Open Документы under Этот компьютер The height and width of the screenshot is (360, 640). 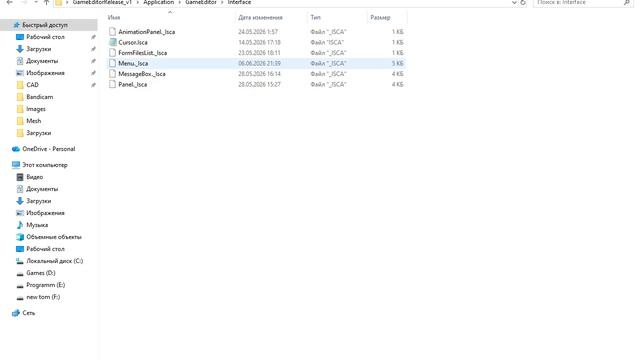tap(42, 189)
